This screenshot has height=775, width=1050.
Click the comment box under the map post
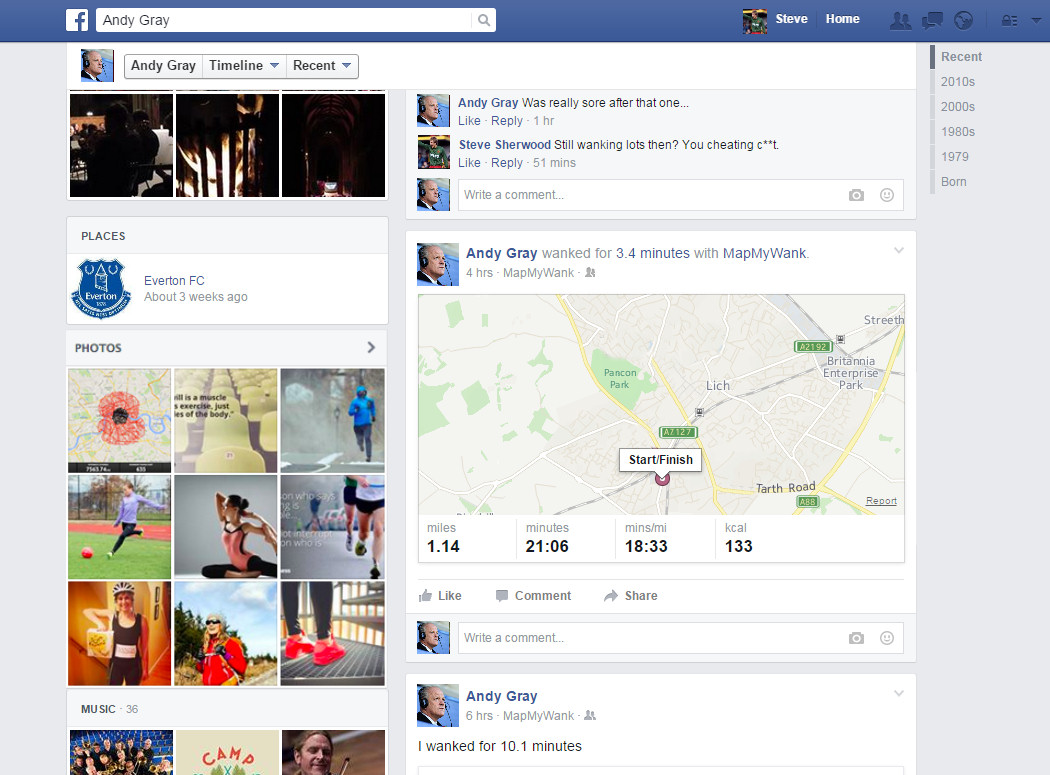680,638
